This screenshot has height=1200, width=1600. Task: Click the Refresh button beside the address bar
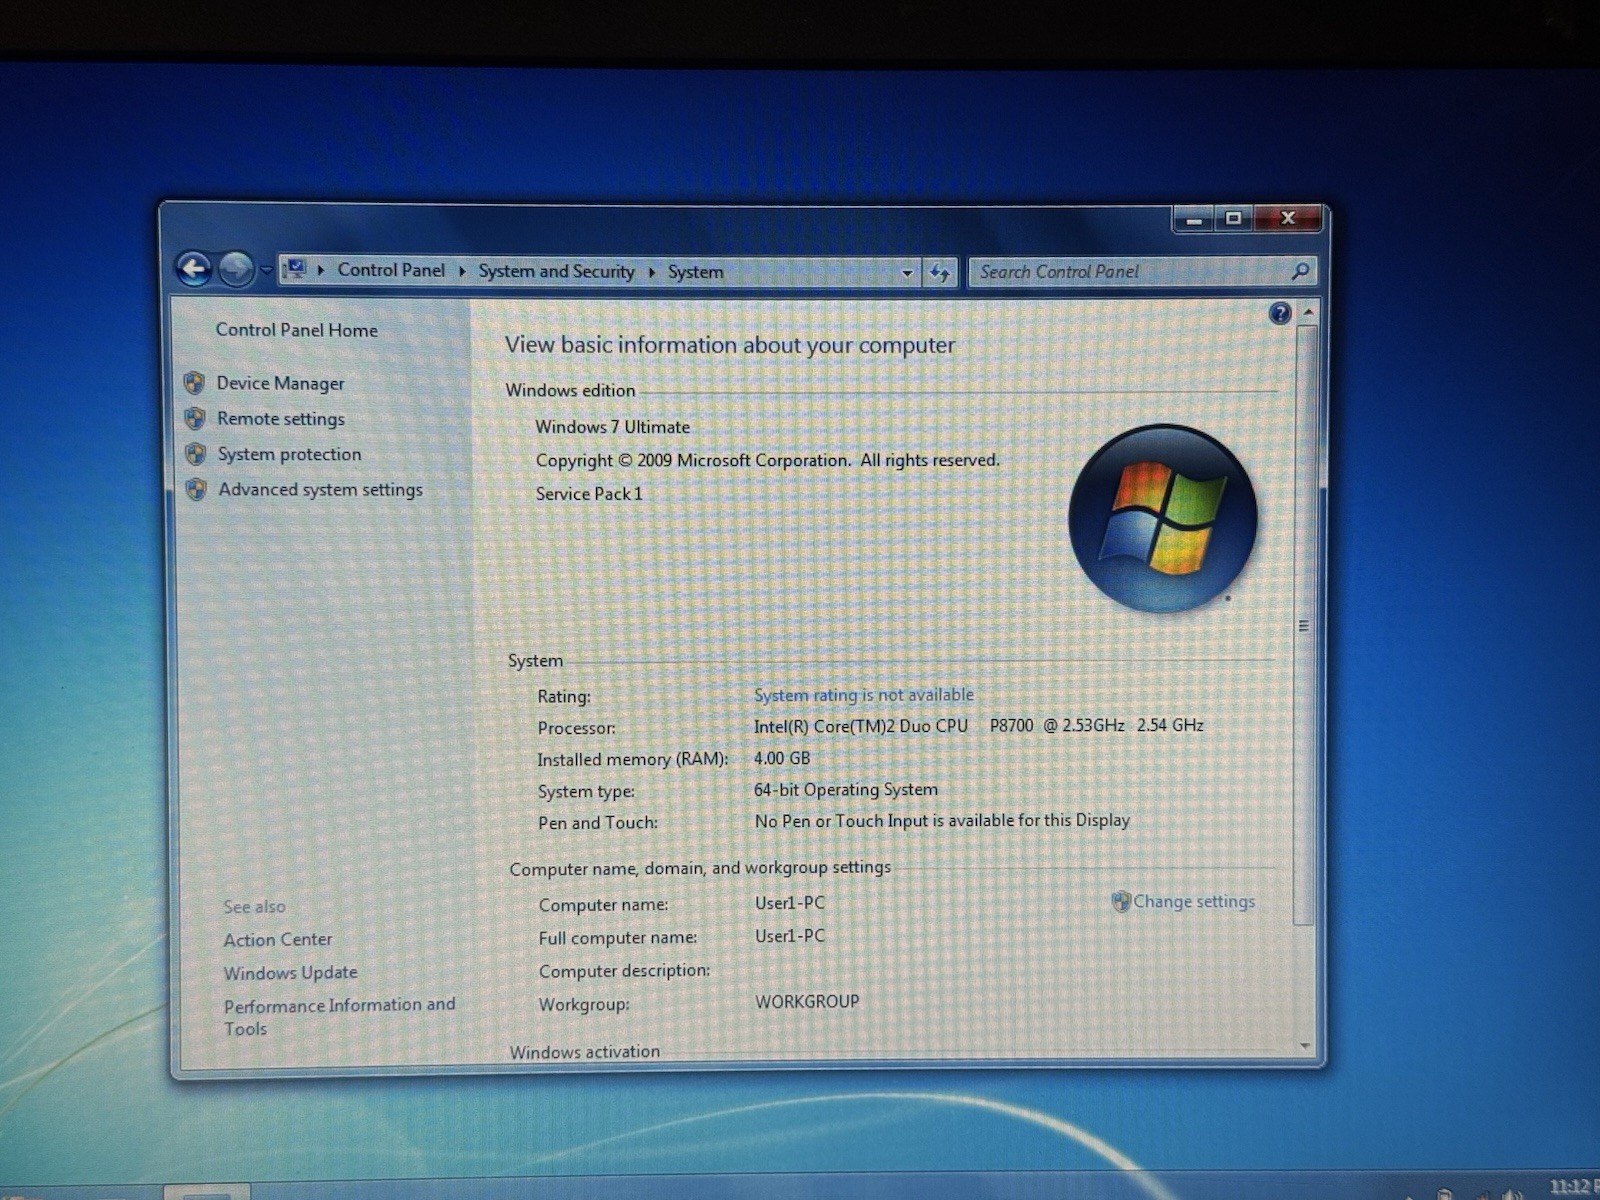(940, 272)
